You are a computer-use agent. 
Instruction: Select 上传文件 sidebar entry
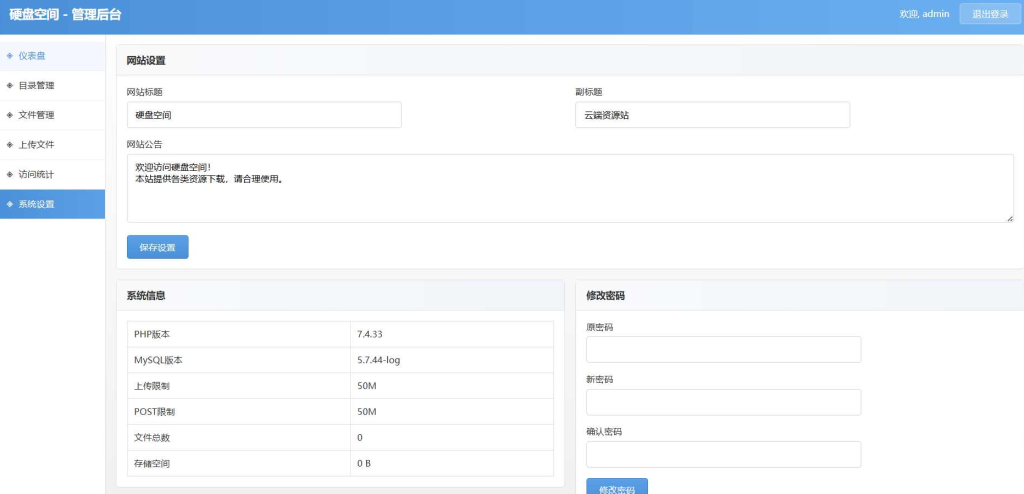(52, 144)
